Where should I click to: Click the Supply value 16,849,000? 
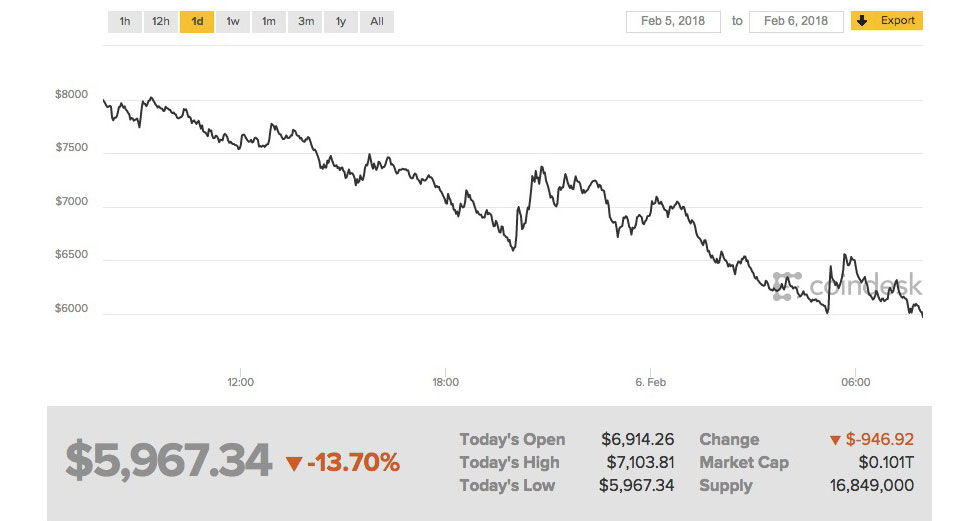pyautogui.click(x=872, y=485)
